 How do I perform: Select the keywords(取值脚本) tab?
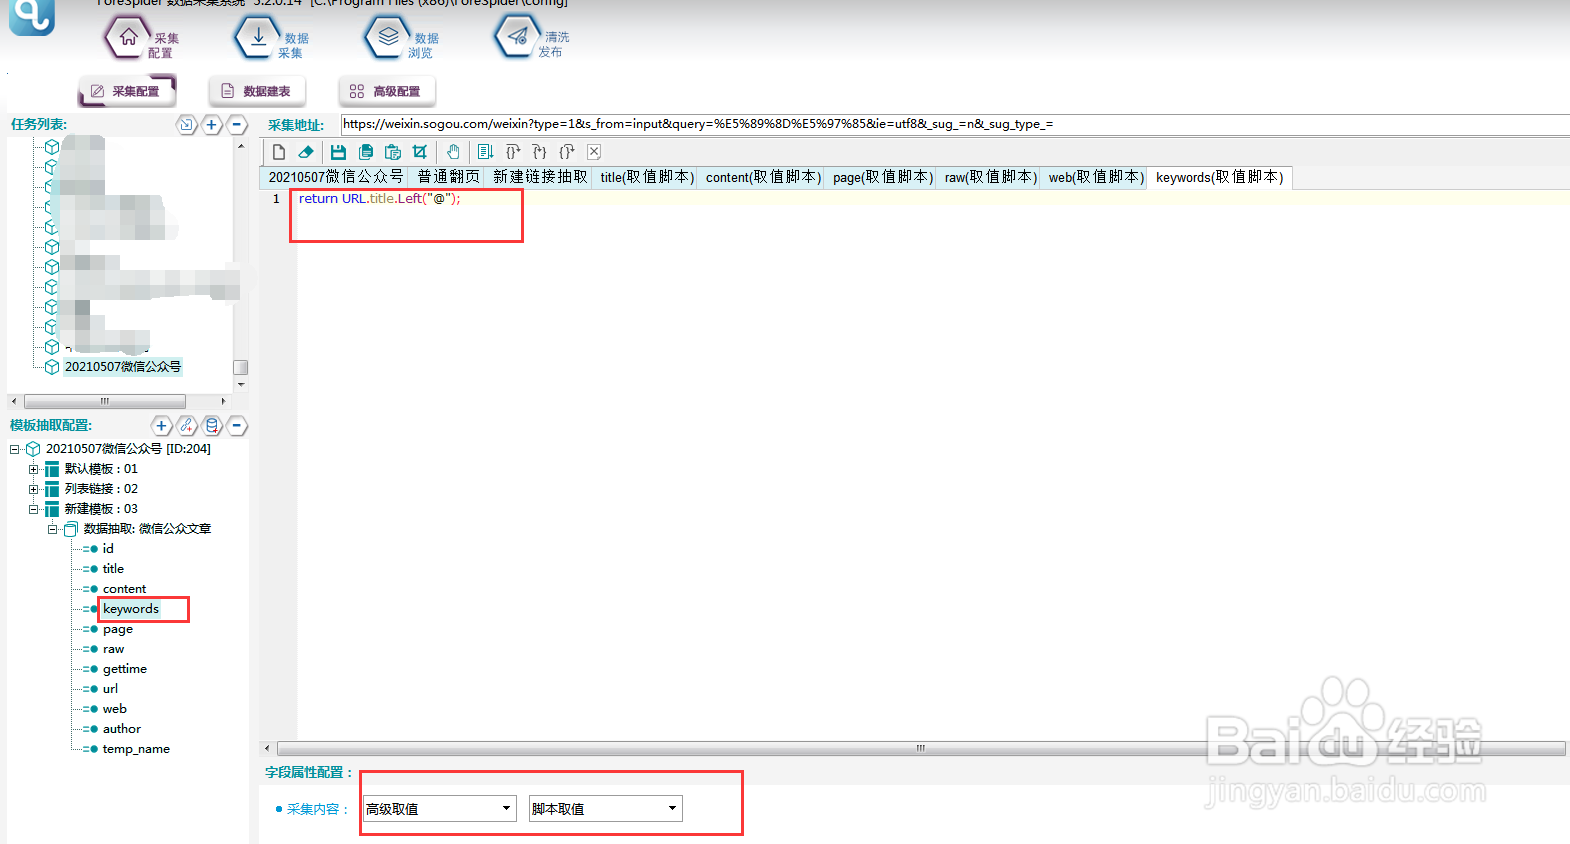(1219, 177)
